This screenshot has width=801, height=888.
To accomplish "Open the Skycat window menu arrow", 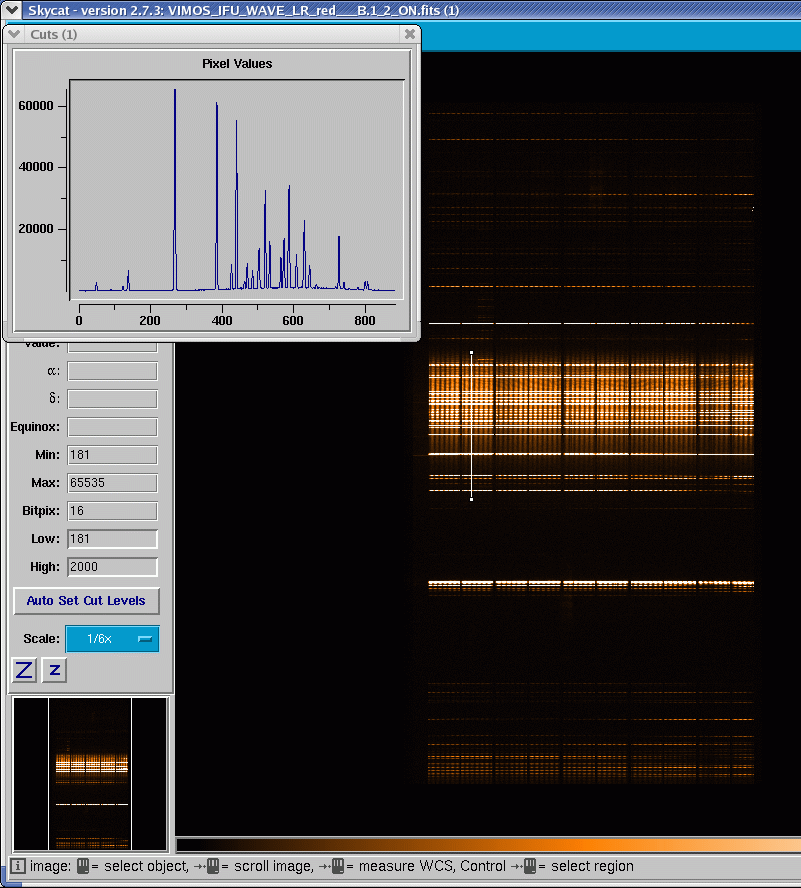I will pyautogui.click(x=11, y=10).
